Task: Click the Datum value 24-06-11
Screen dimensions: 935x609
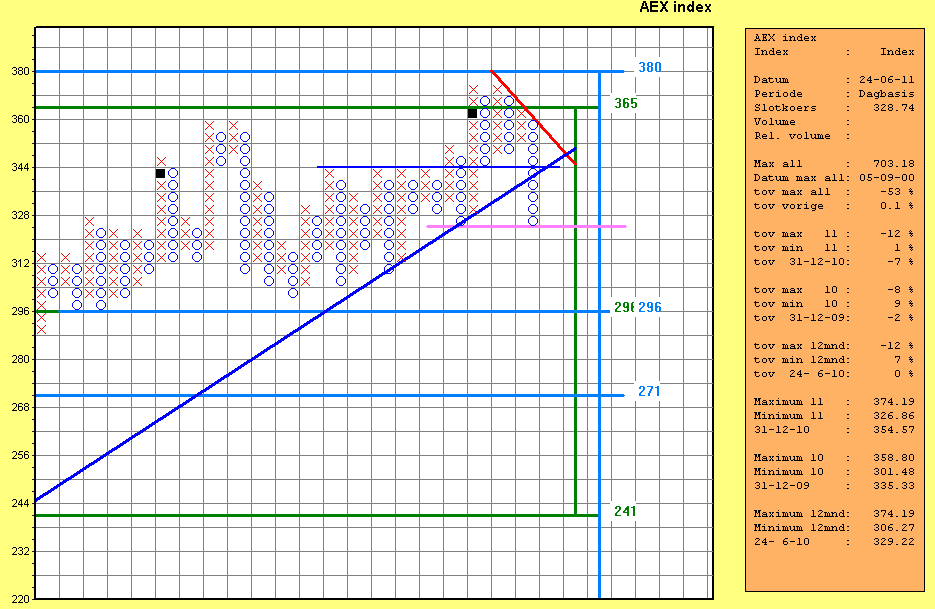Action: click(x=889, y=79)
